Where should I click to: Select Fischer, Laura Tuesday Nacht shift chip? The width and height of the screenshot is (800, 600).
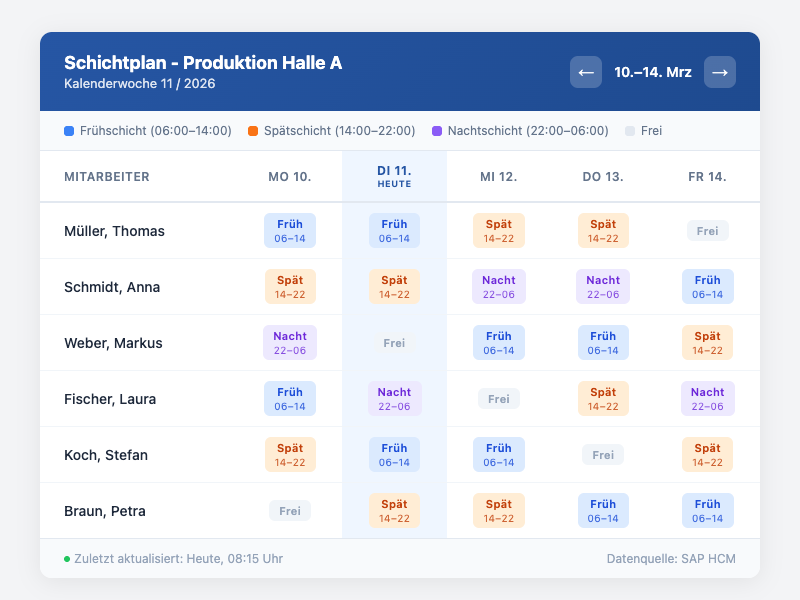(394, 398)
